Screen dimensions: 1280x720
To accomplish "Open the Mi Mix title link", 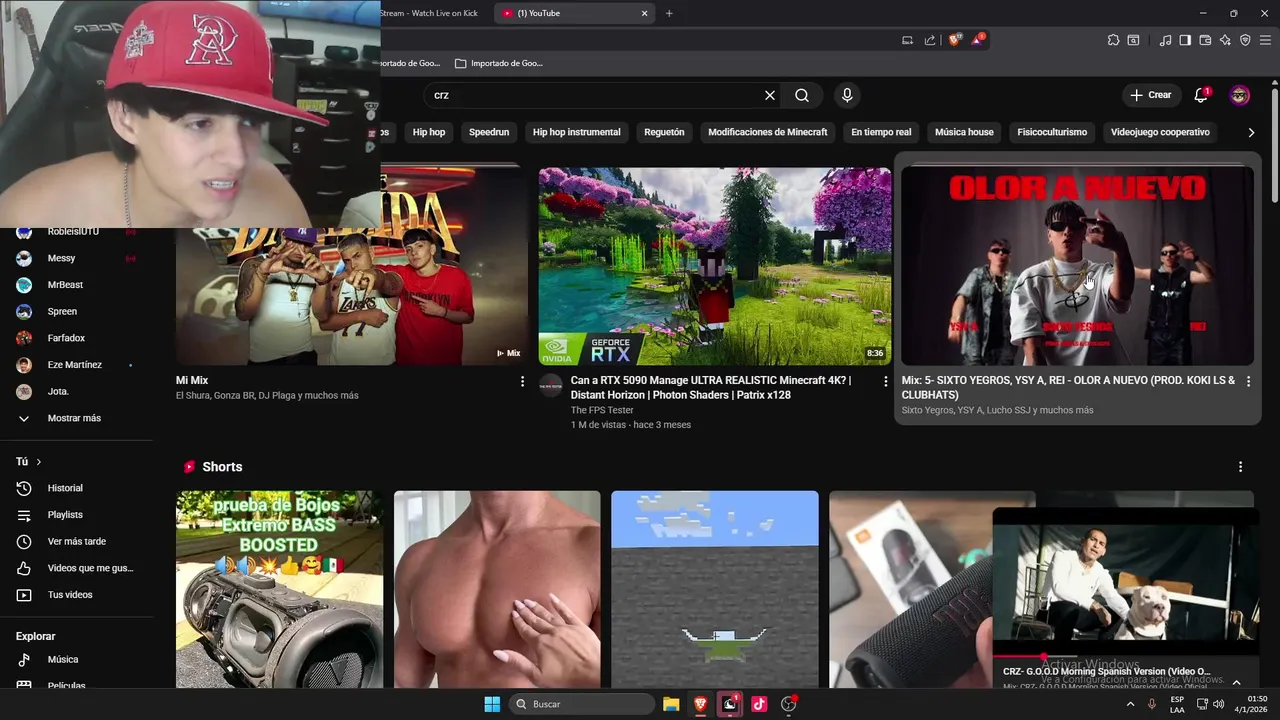I will click(x=192, y=380).
